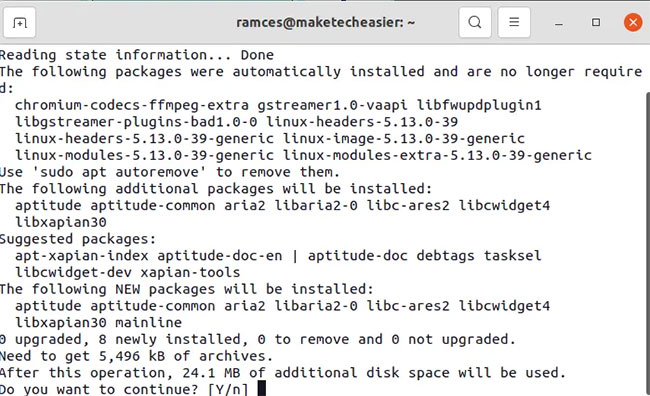This screenshot has height=396, width=650.
Task: Click the blinking cursor block at prompt
Action: click(x=261, y=389)
